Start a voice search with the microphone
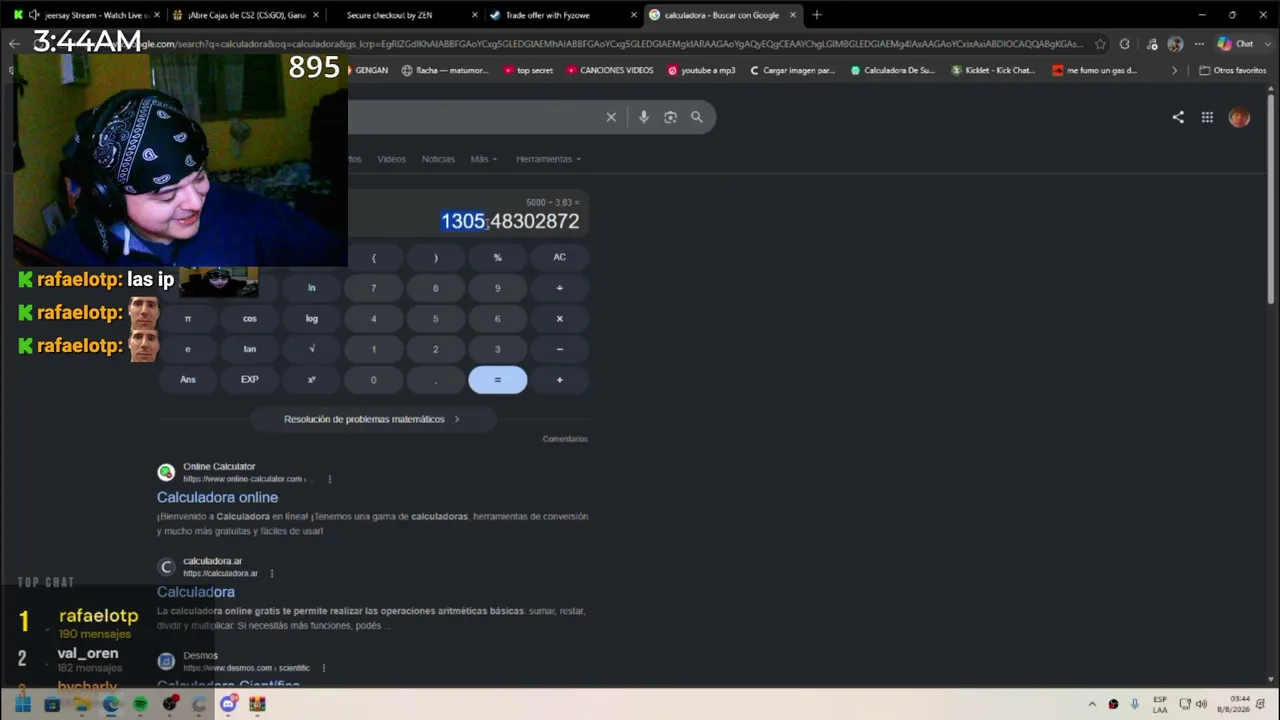1280x720 pixels. click(x=643, y=117)
